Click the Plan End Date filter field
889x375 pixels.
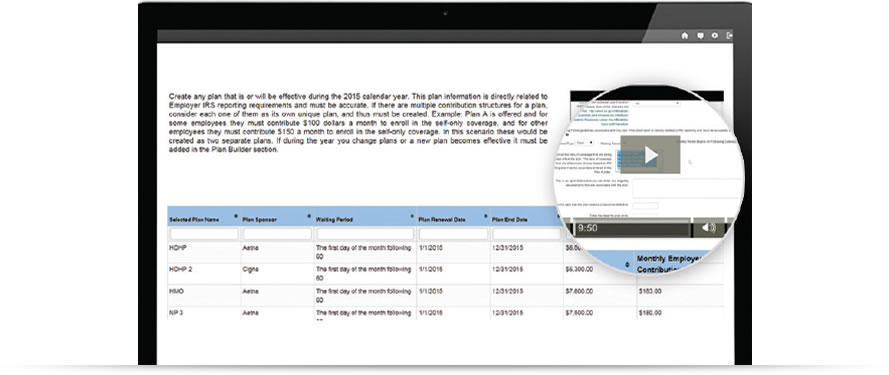(526, 234)
